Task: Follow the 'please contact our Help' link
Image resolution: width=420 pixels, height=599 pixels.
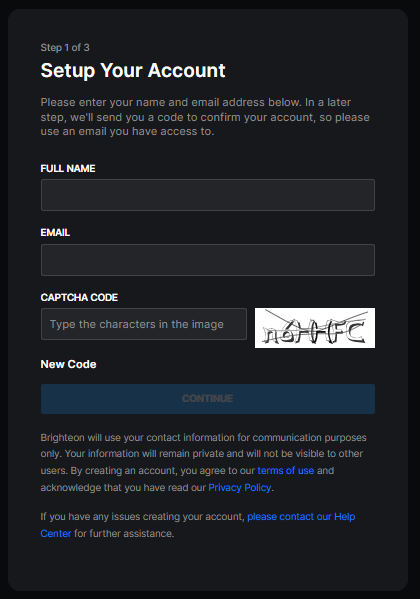Action: (301, 516)
